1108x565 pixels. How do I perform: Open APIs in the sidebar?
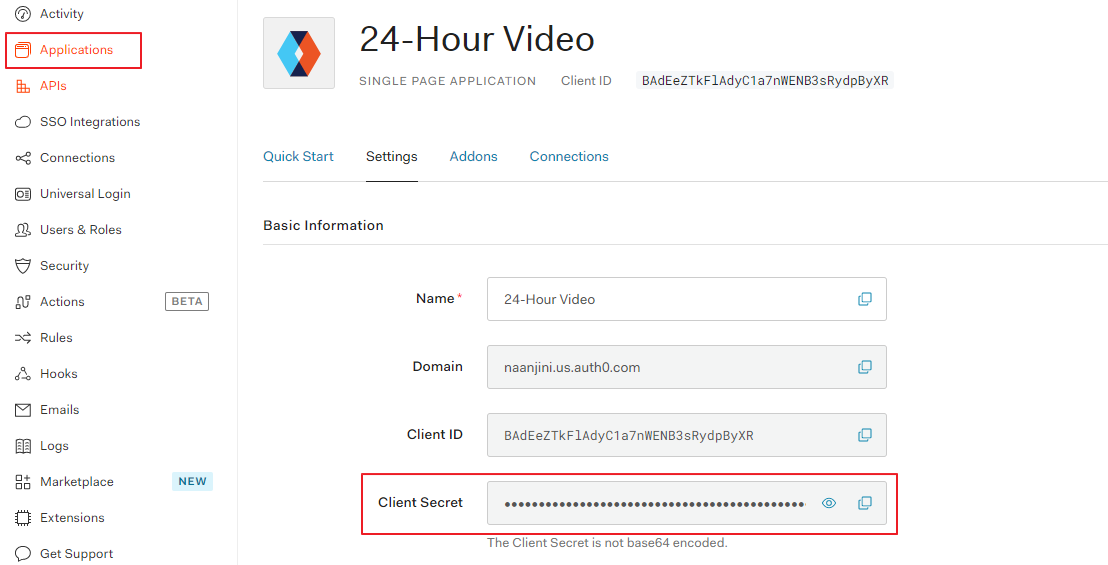(x=53, y=85)
